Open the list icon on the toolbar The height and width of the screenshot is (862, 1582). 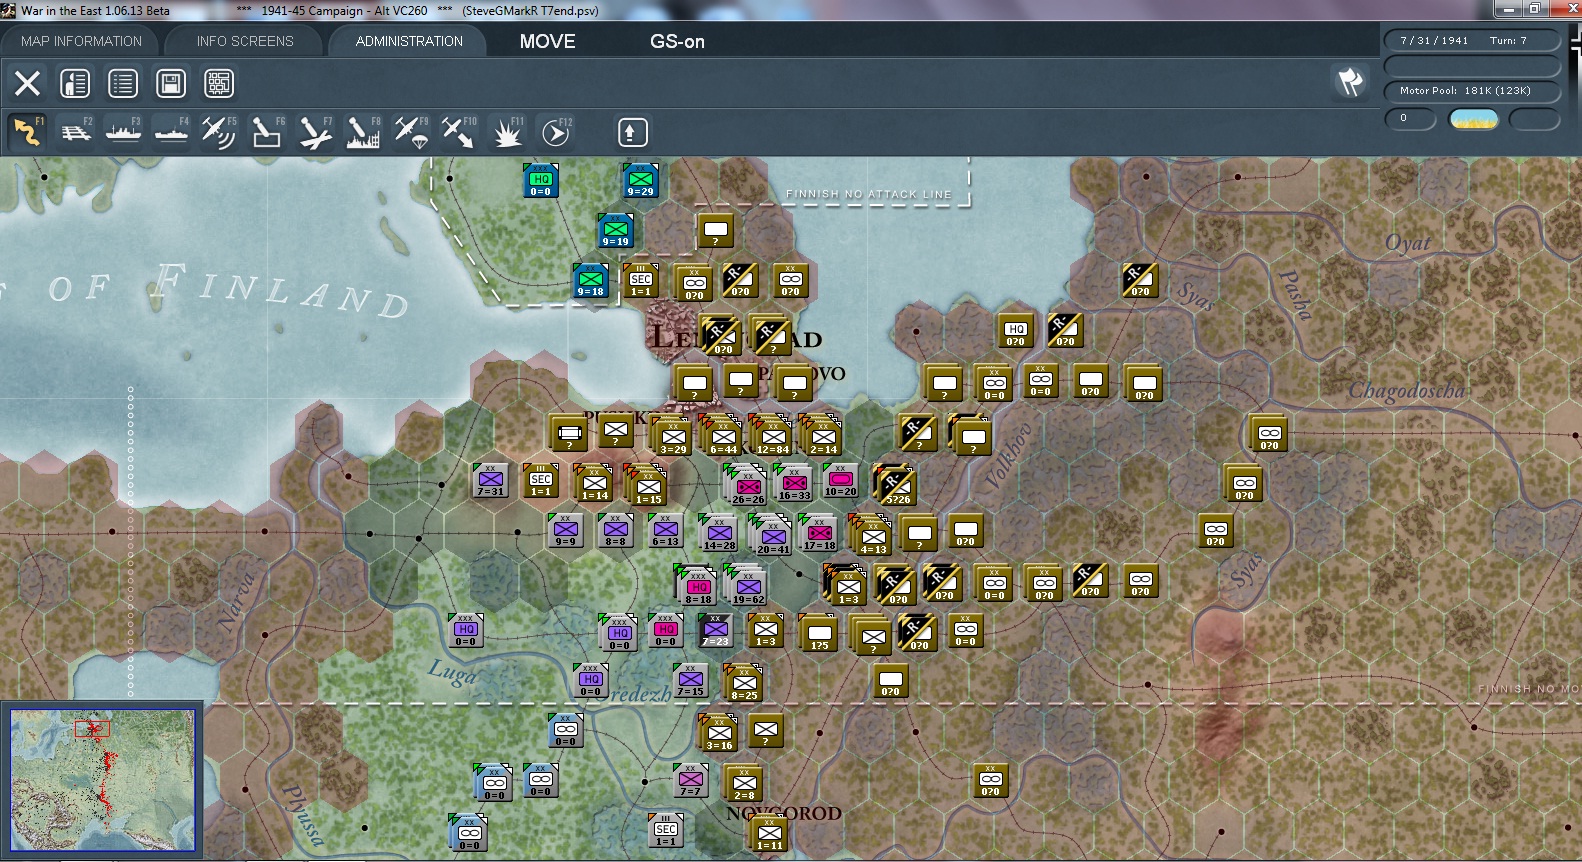coord(123,83)
